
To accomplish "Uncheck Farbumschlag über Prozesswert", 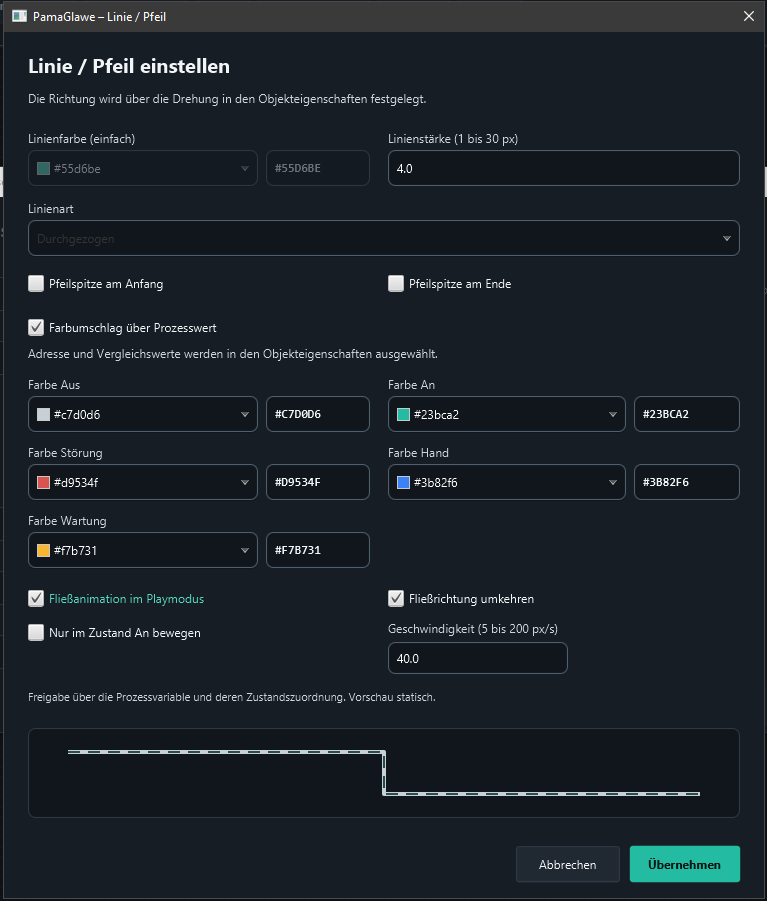I will click(36, 328).
